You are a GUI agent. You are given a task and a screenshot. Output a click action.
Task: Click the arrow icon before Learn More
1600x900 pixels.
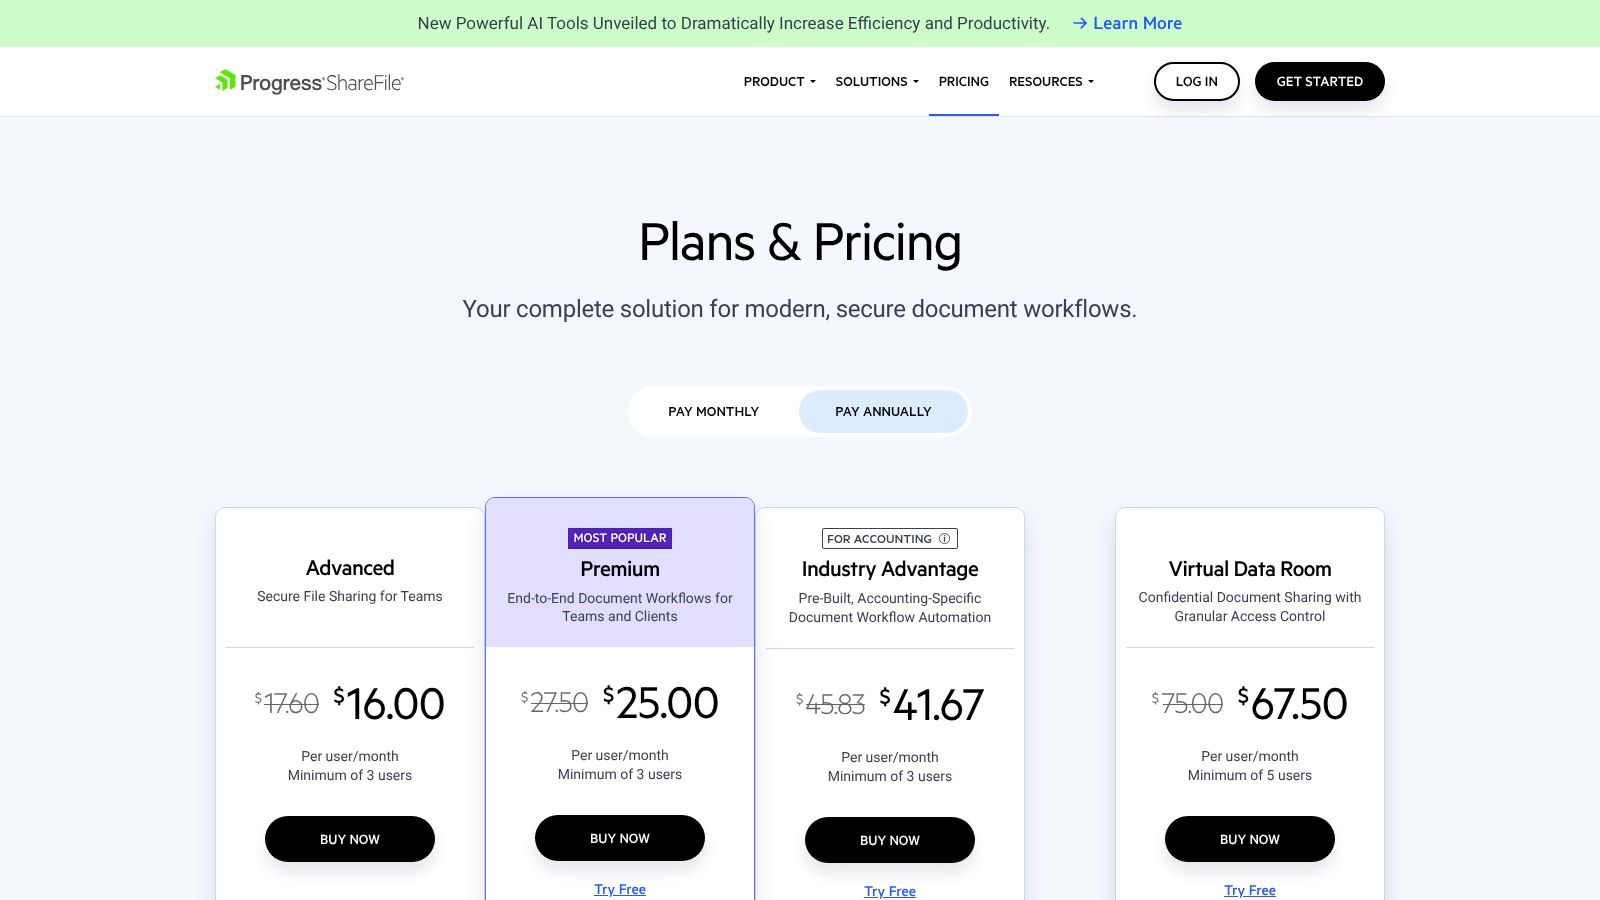[1080, 23]
